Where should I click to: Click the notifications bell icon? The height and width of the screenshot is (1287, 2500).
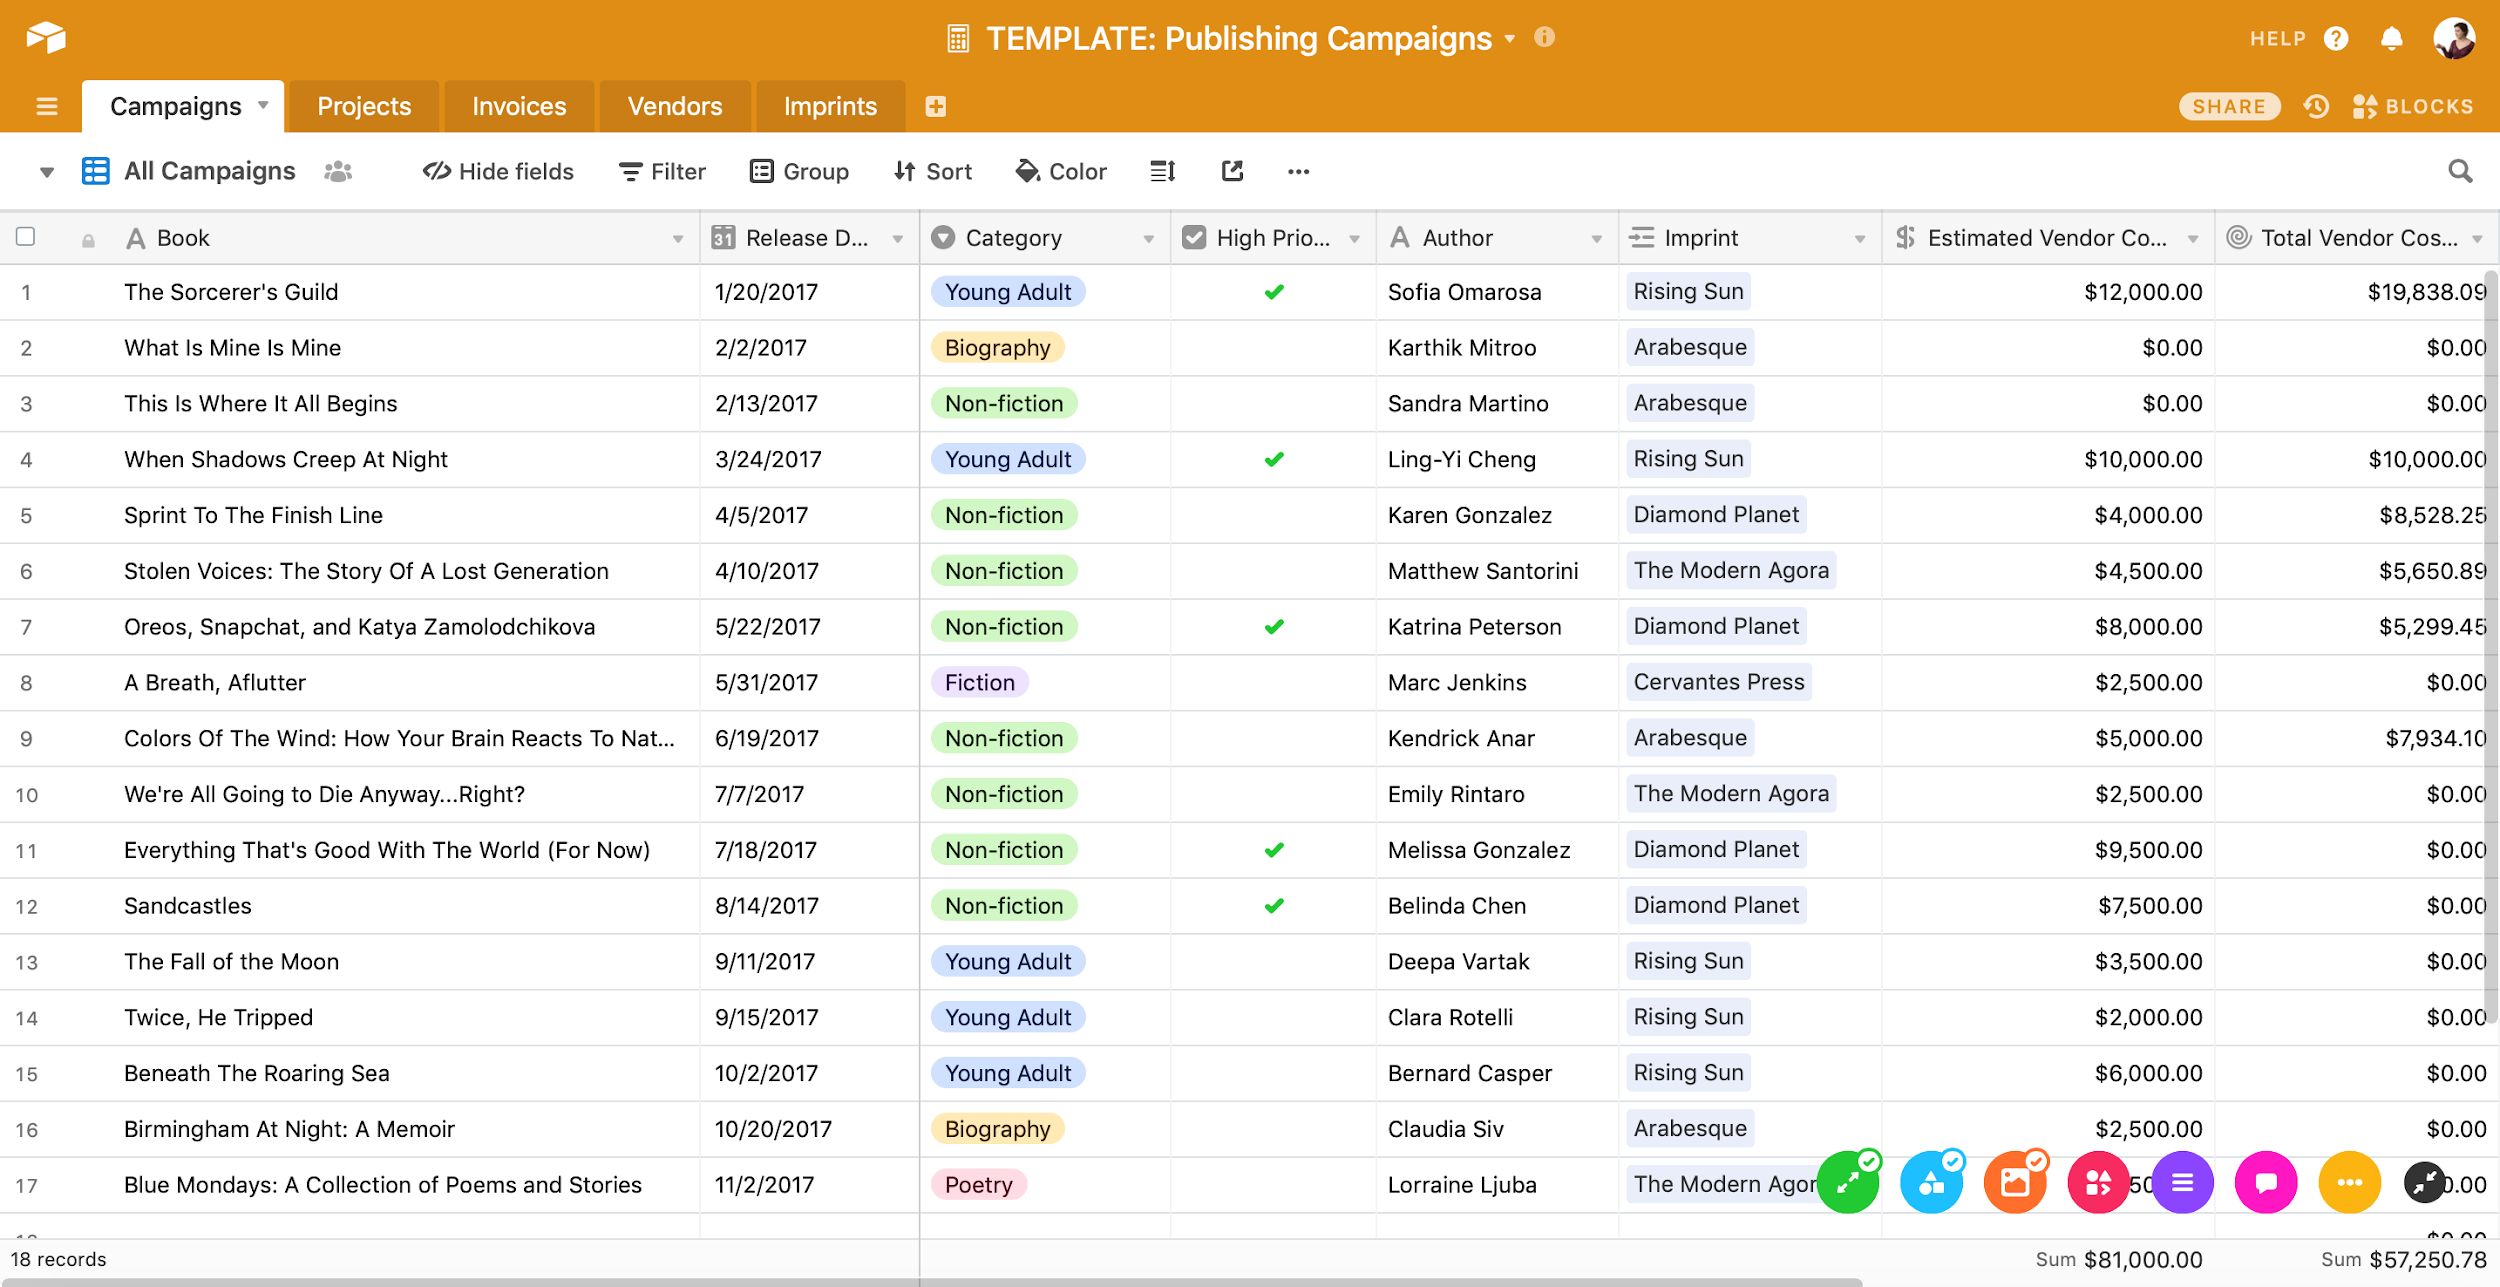tap(2391, 39)
